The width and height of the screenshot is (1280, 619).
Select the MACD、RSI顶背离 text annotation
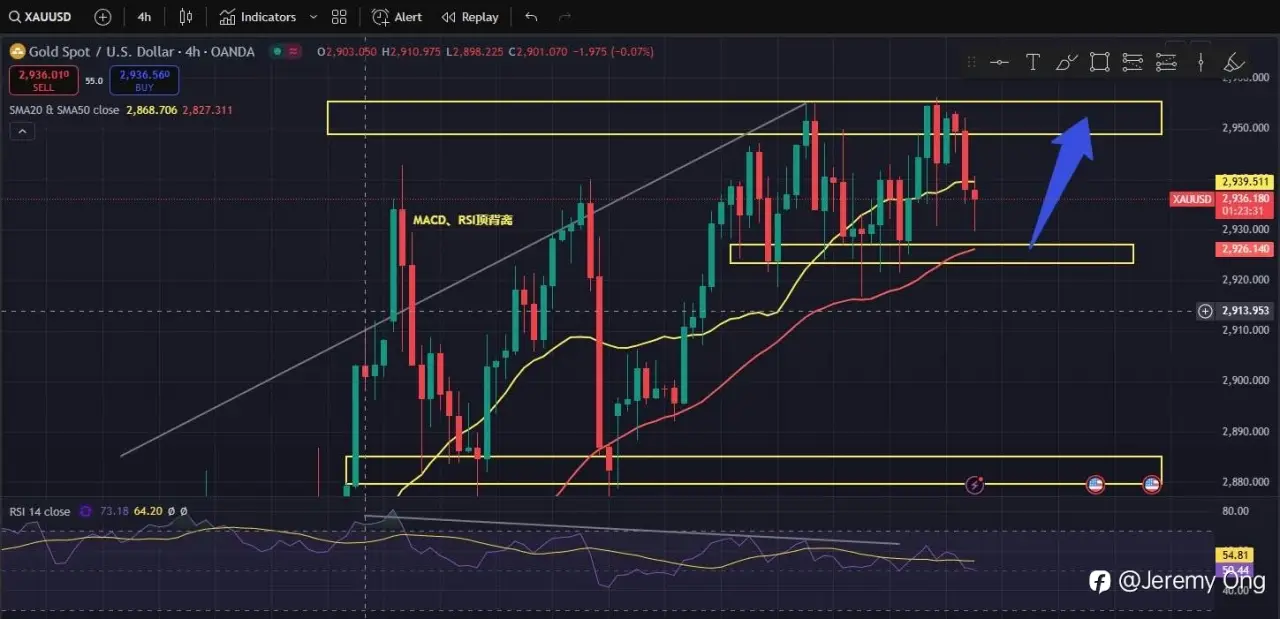(x=462, y=220)
